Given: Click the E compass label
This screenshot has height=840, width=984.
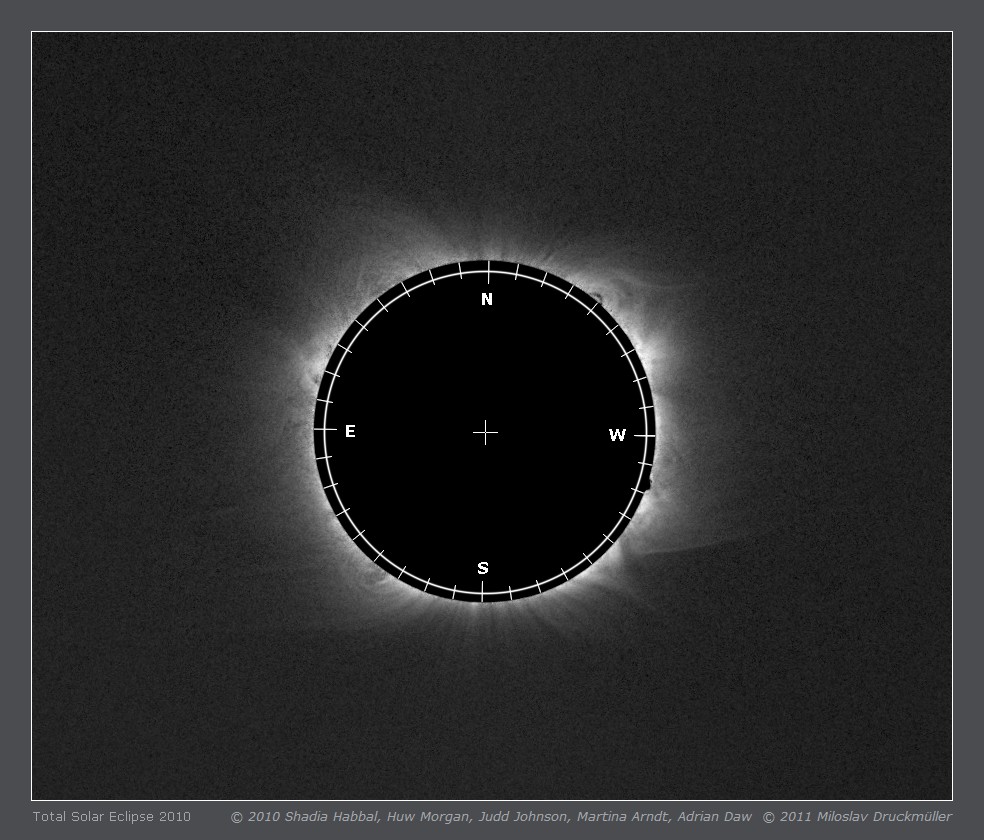Looking at the screenshot, I should pos(350,432).
